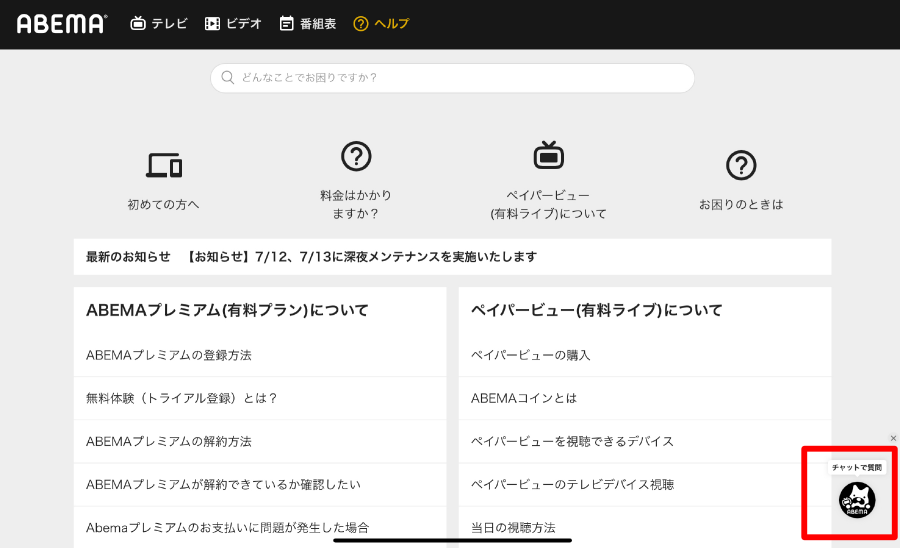
Task: Click the devices icon above 初めての方へ
Action: (164, 165)
